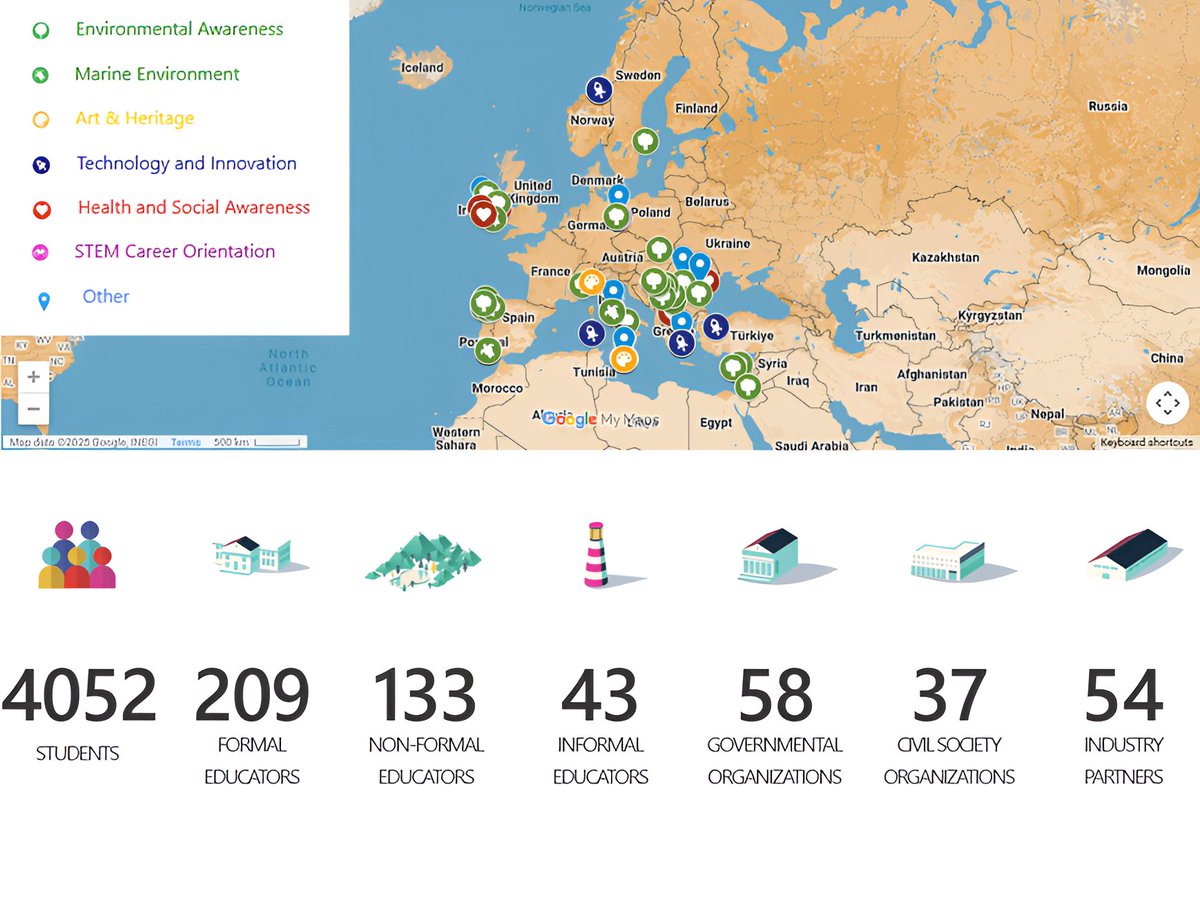Click the Art & Heritage legend icon
Screen dimensions: 1200x914
coord(41,120)
